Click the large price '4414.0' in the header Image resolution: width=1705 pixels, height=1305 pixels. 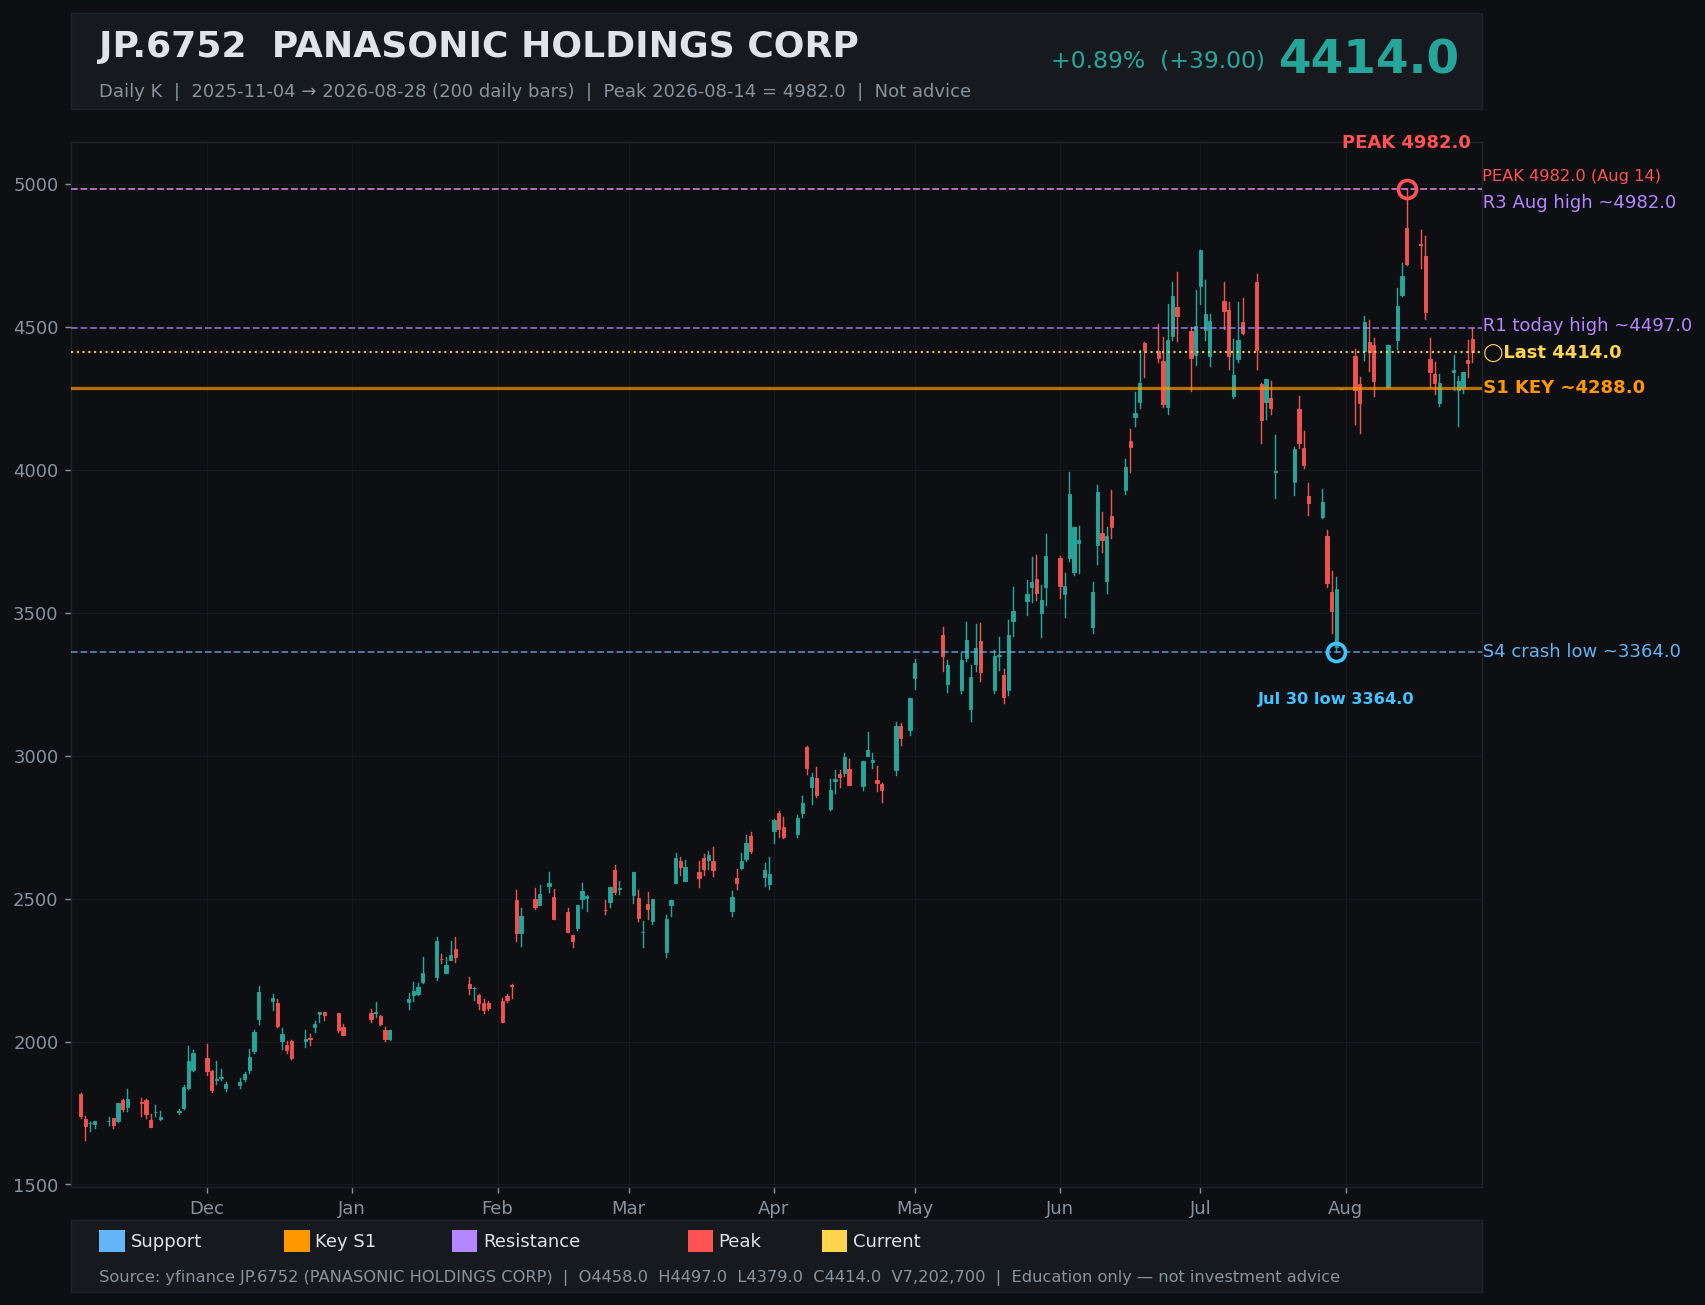(1368, 58)
